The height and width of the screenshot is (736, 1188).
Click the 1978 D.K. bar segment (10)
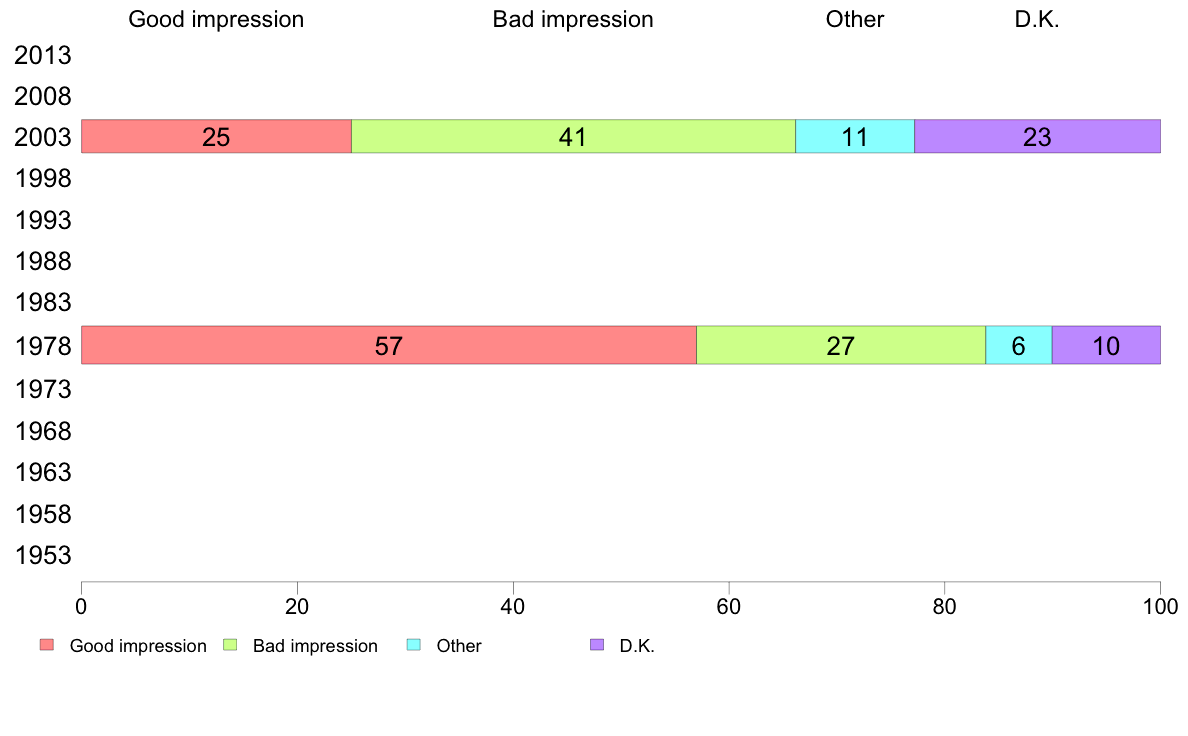pos(1106,345)
